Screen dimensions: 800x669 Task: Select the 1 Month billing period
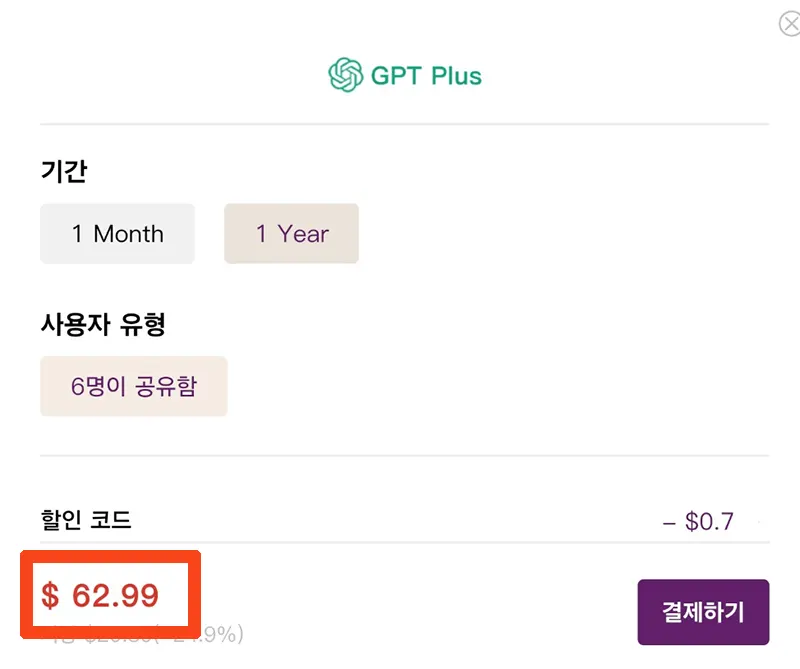pos(117,233)
